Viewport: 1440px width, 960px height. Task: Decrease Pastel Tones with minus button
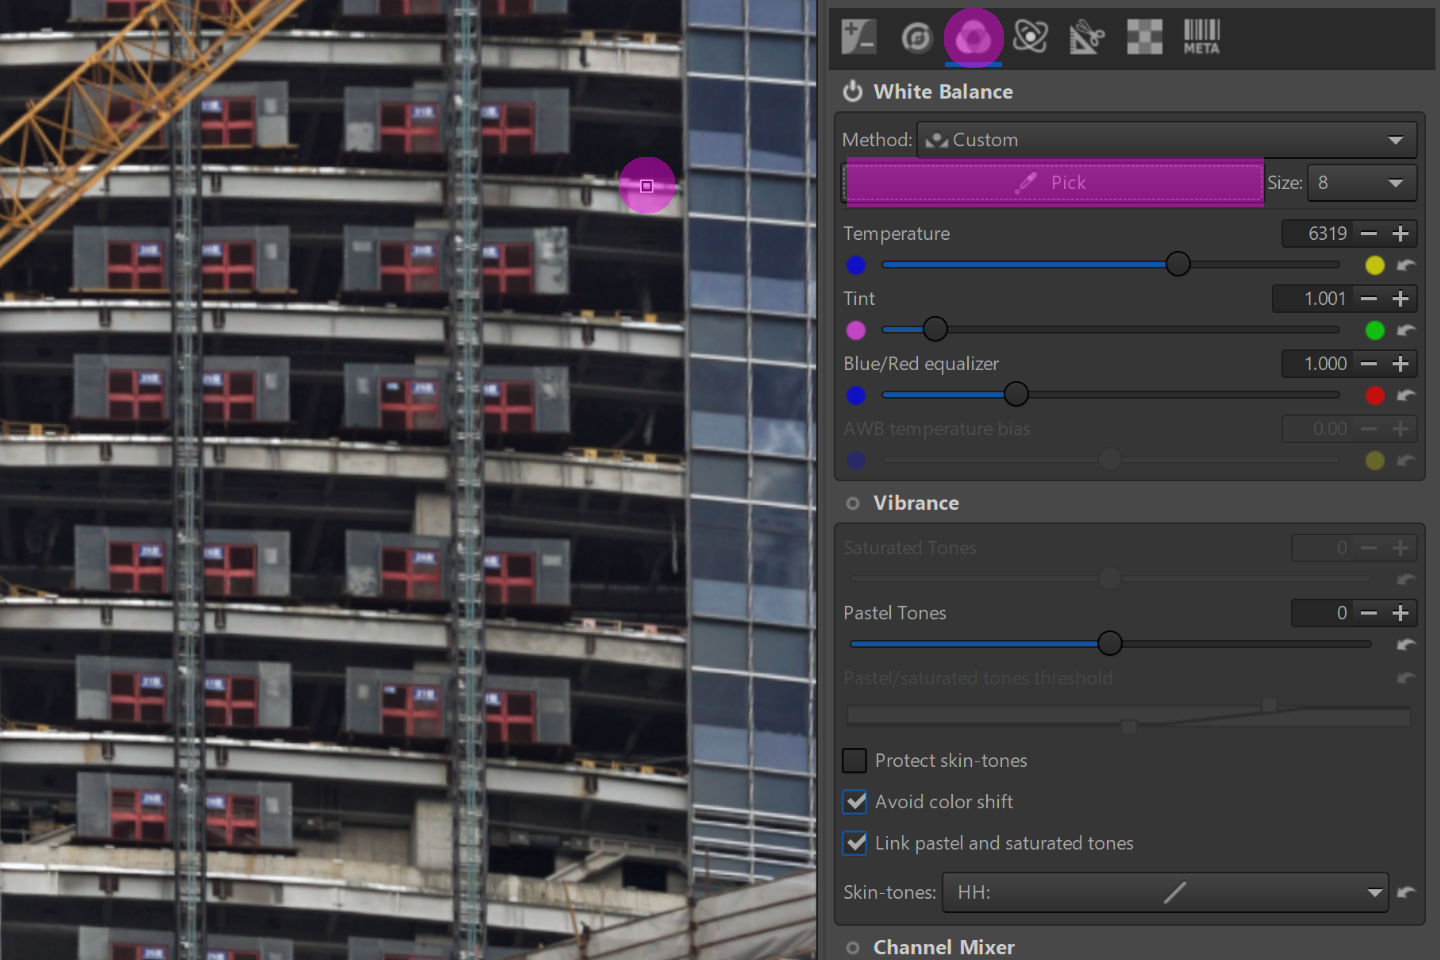pyautogui.click(x=1369, y=612)
